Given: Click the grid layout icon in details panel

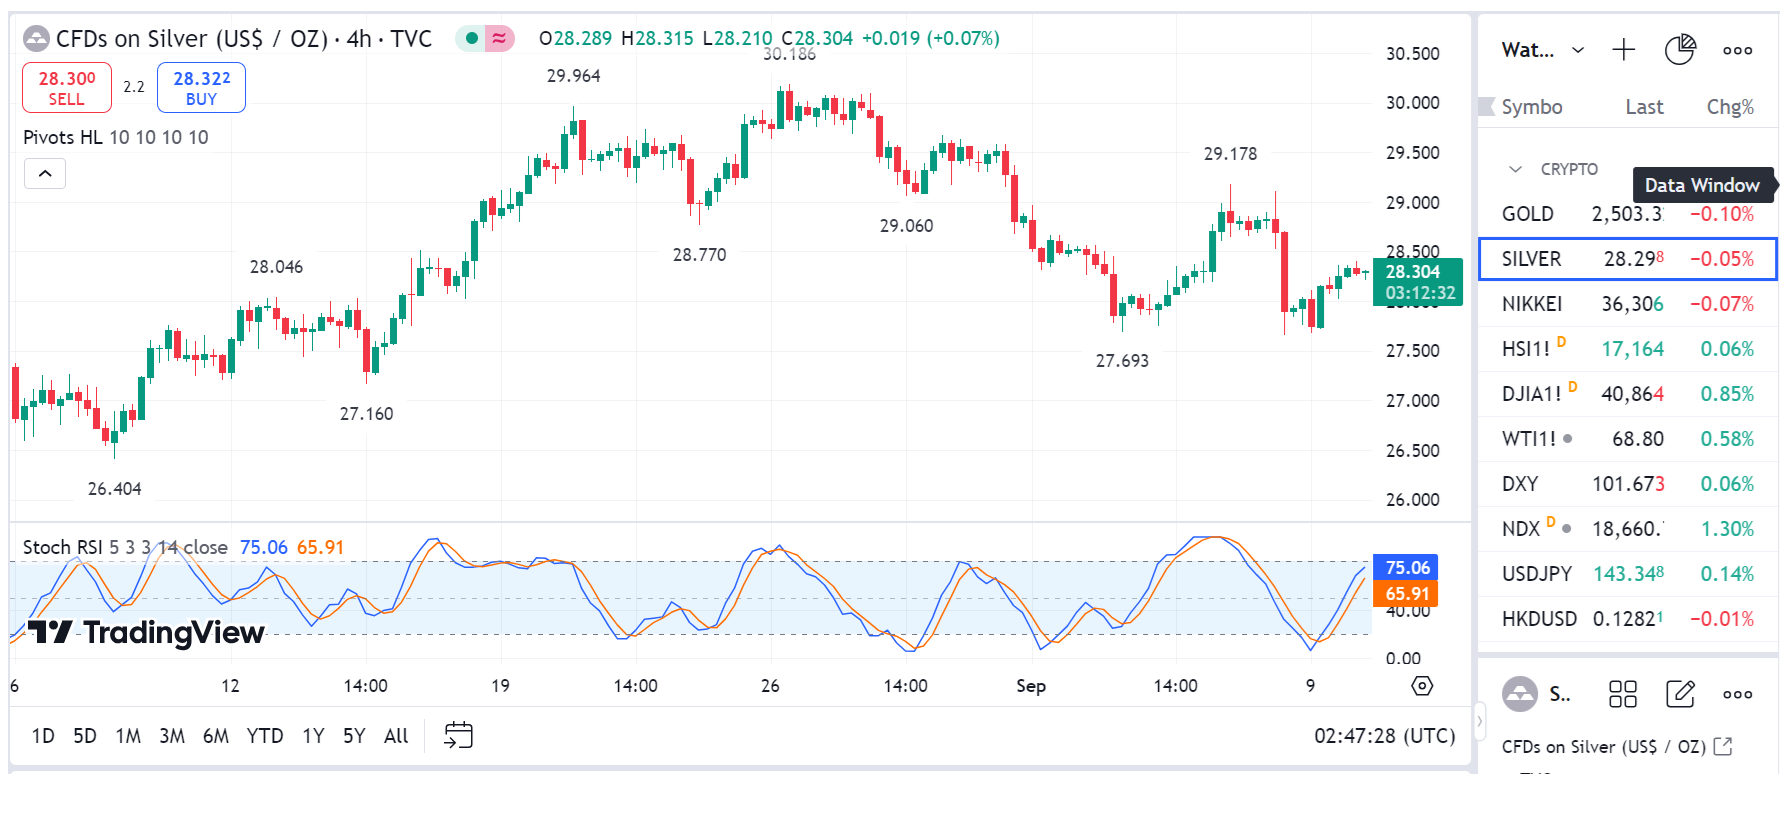Looking at the screenshot, I should [1622, 694].
